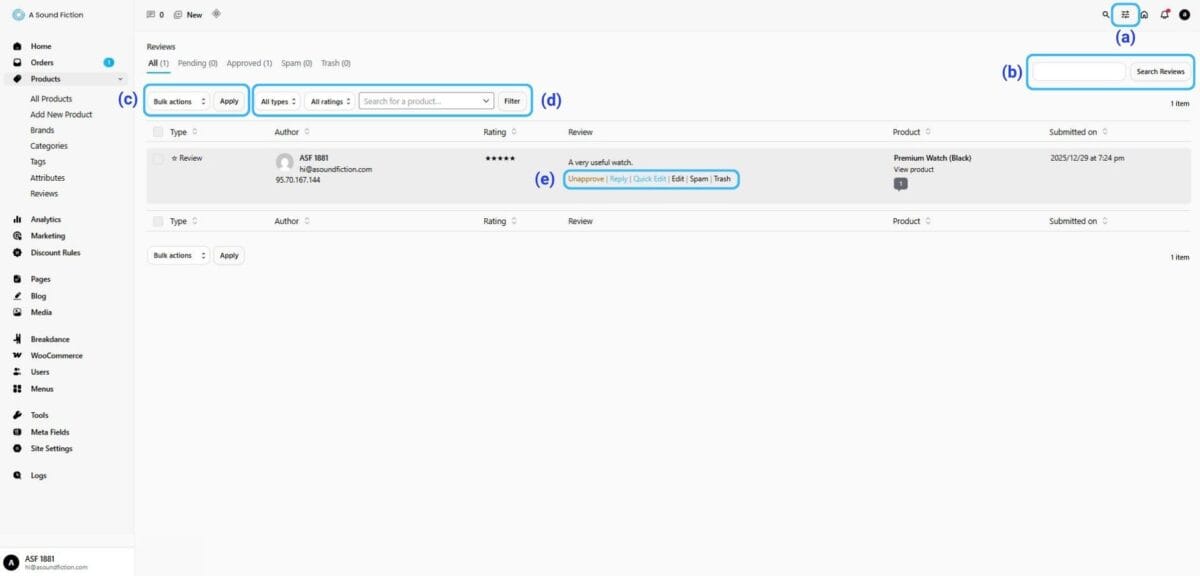The width and height of the screenshot is (1200, 576).
Task: Click the search magnifier icon in top bar
Action: 1105,15
